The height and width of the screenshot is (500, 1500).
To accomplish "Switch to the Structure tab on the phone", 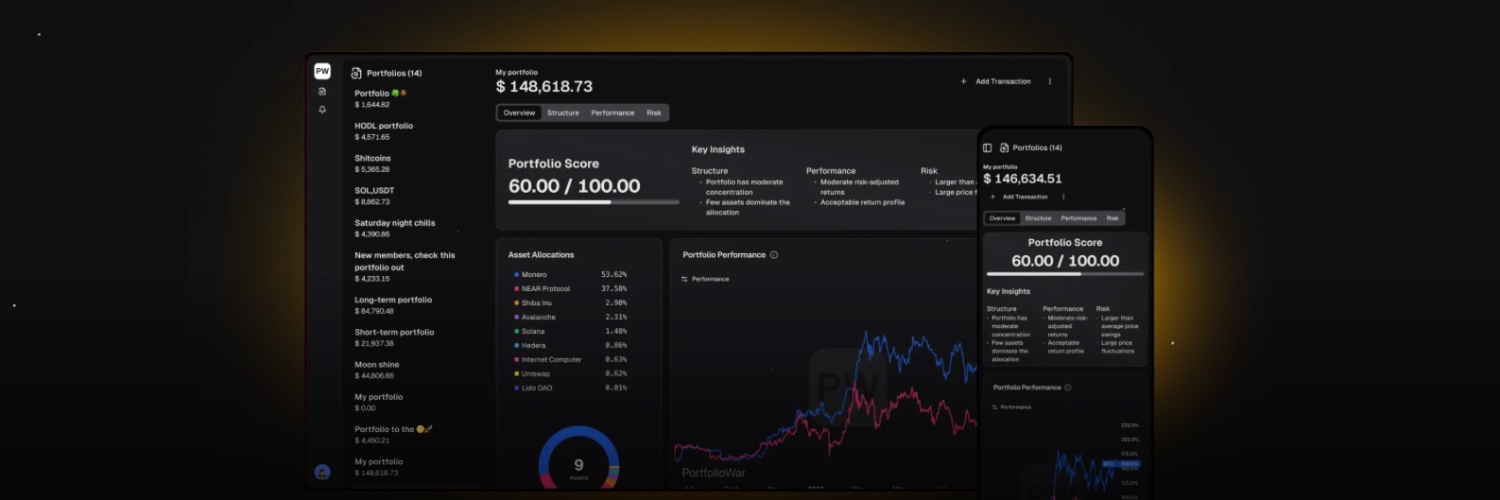I will click(1038, 218).
